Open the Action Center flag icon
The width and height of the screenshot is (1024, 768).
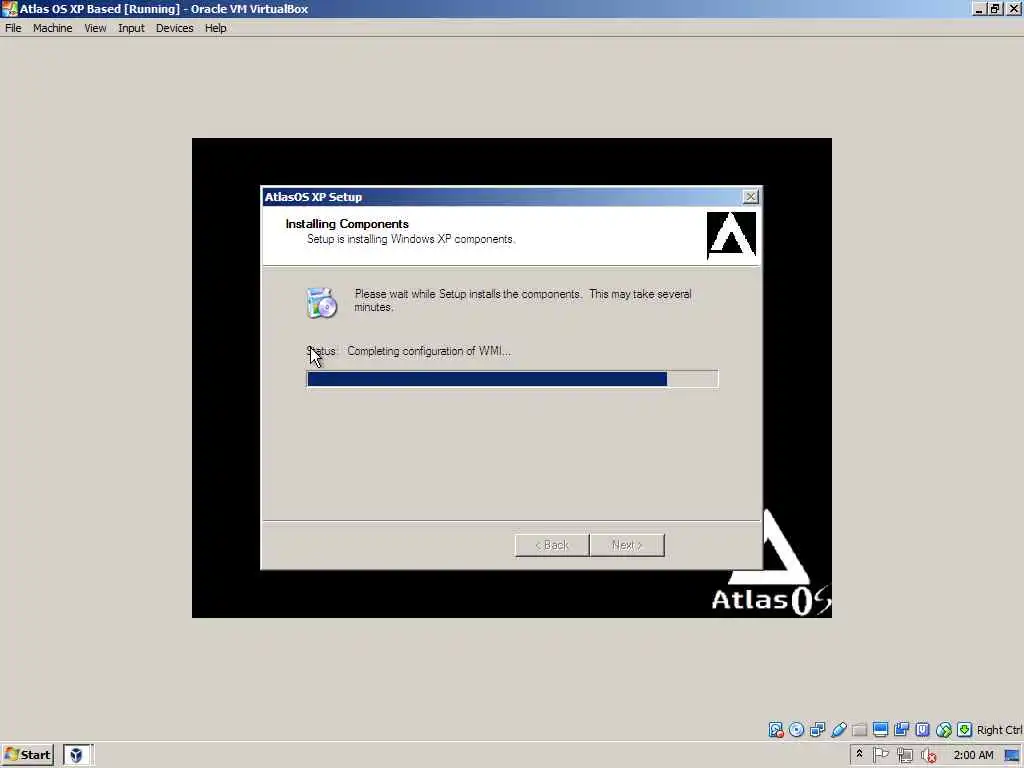pos(880,755)
